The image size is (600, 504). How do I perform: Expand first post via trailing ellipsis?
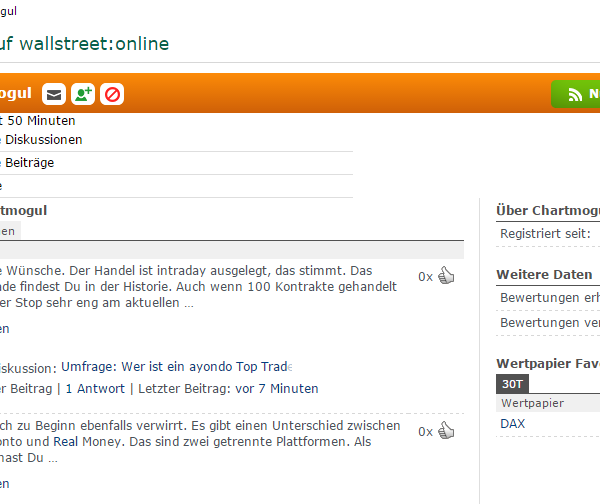point(189,303)
